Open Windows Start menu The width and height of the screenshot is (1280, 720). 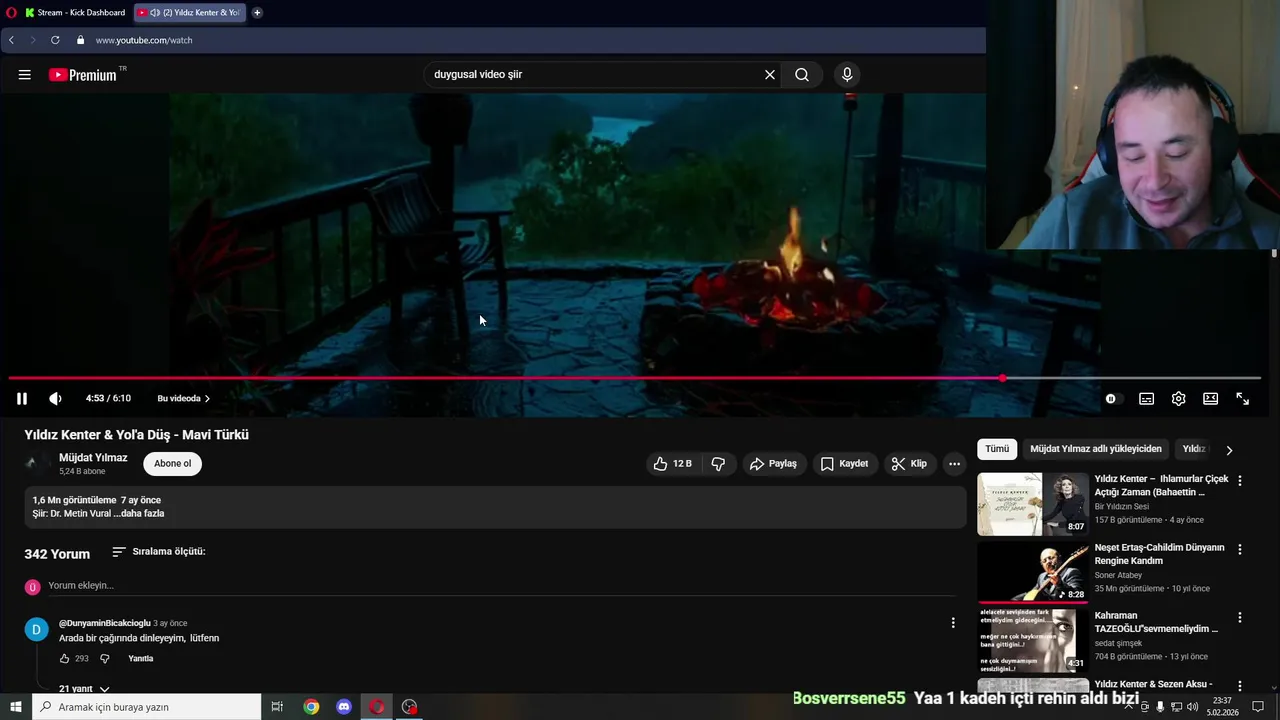coord(15,707)
